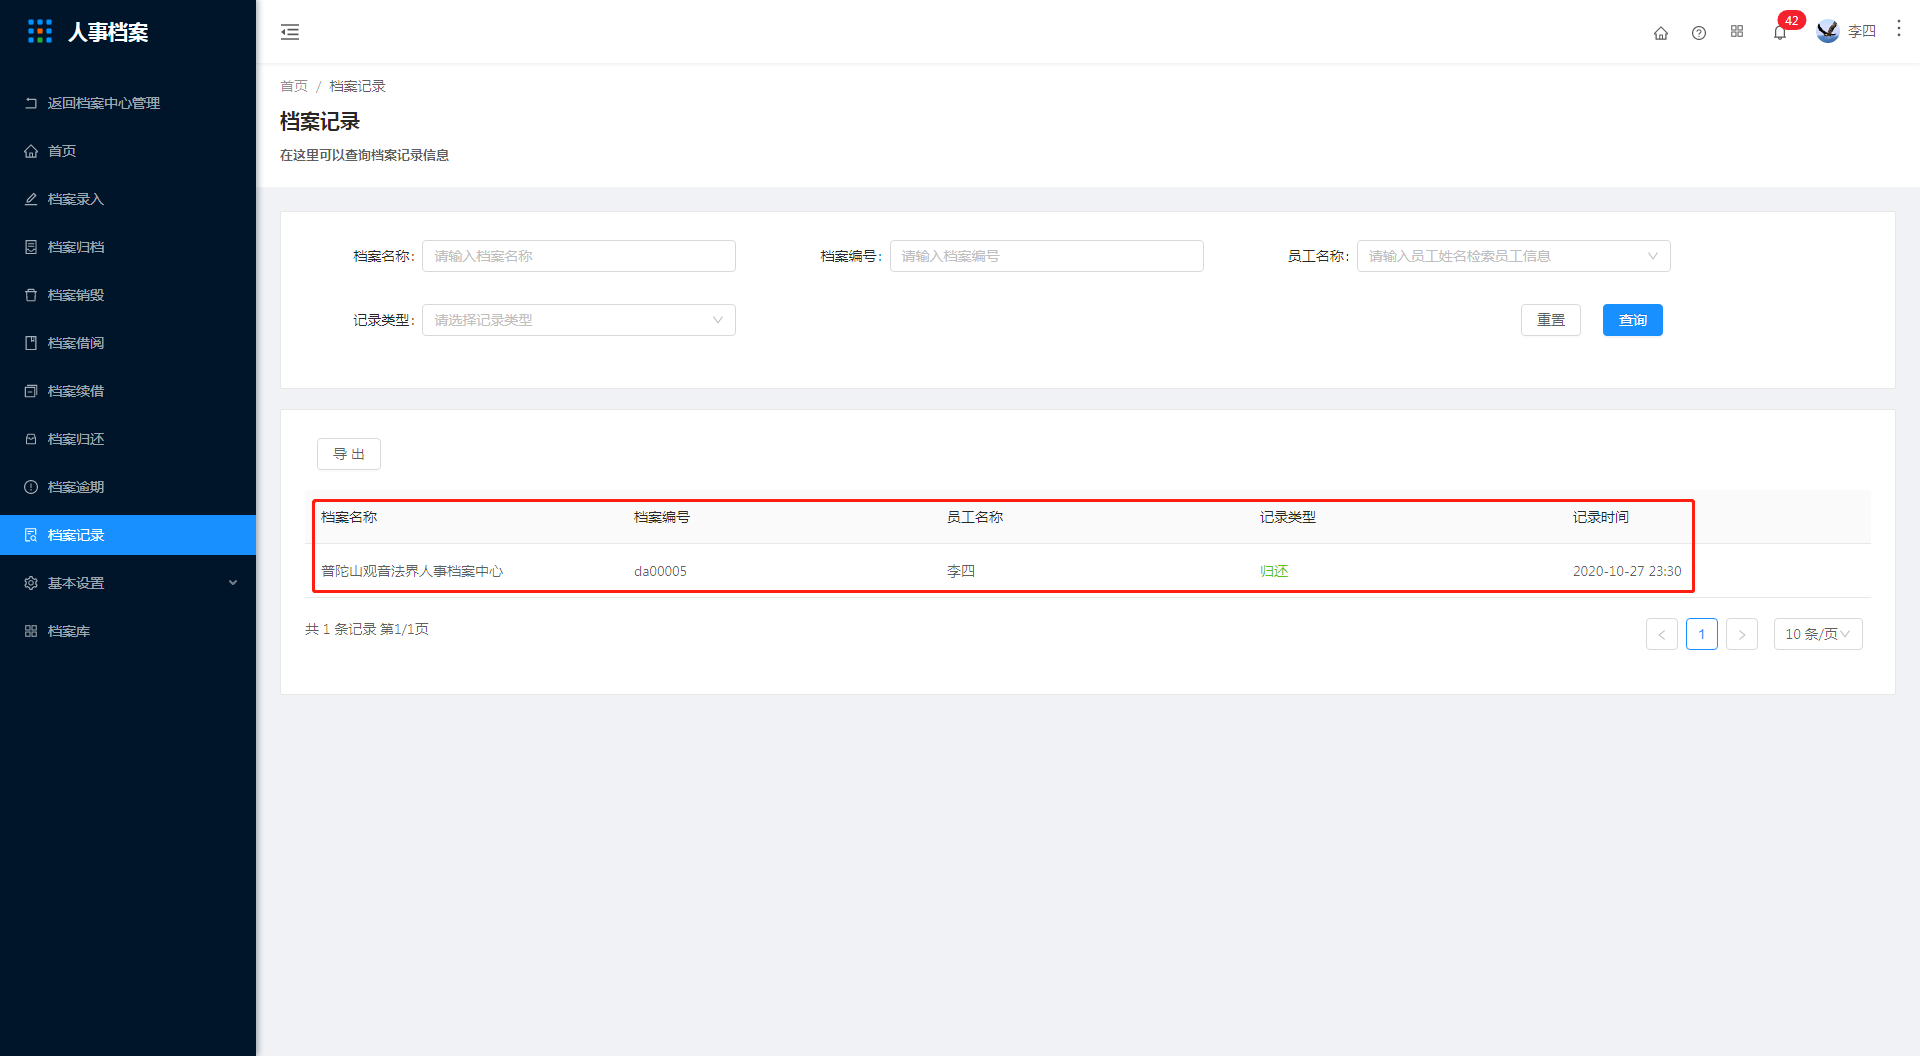Click the gear icon beside 基本设置
1920x1056 pixels.
click(31, 583)
